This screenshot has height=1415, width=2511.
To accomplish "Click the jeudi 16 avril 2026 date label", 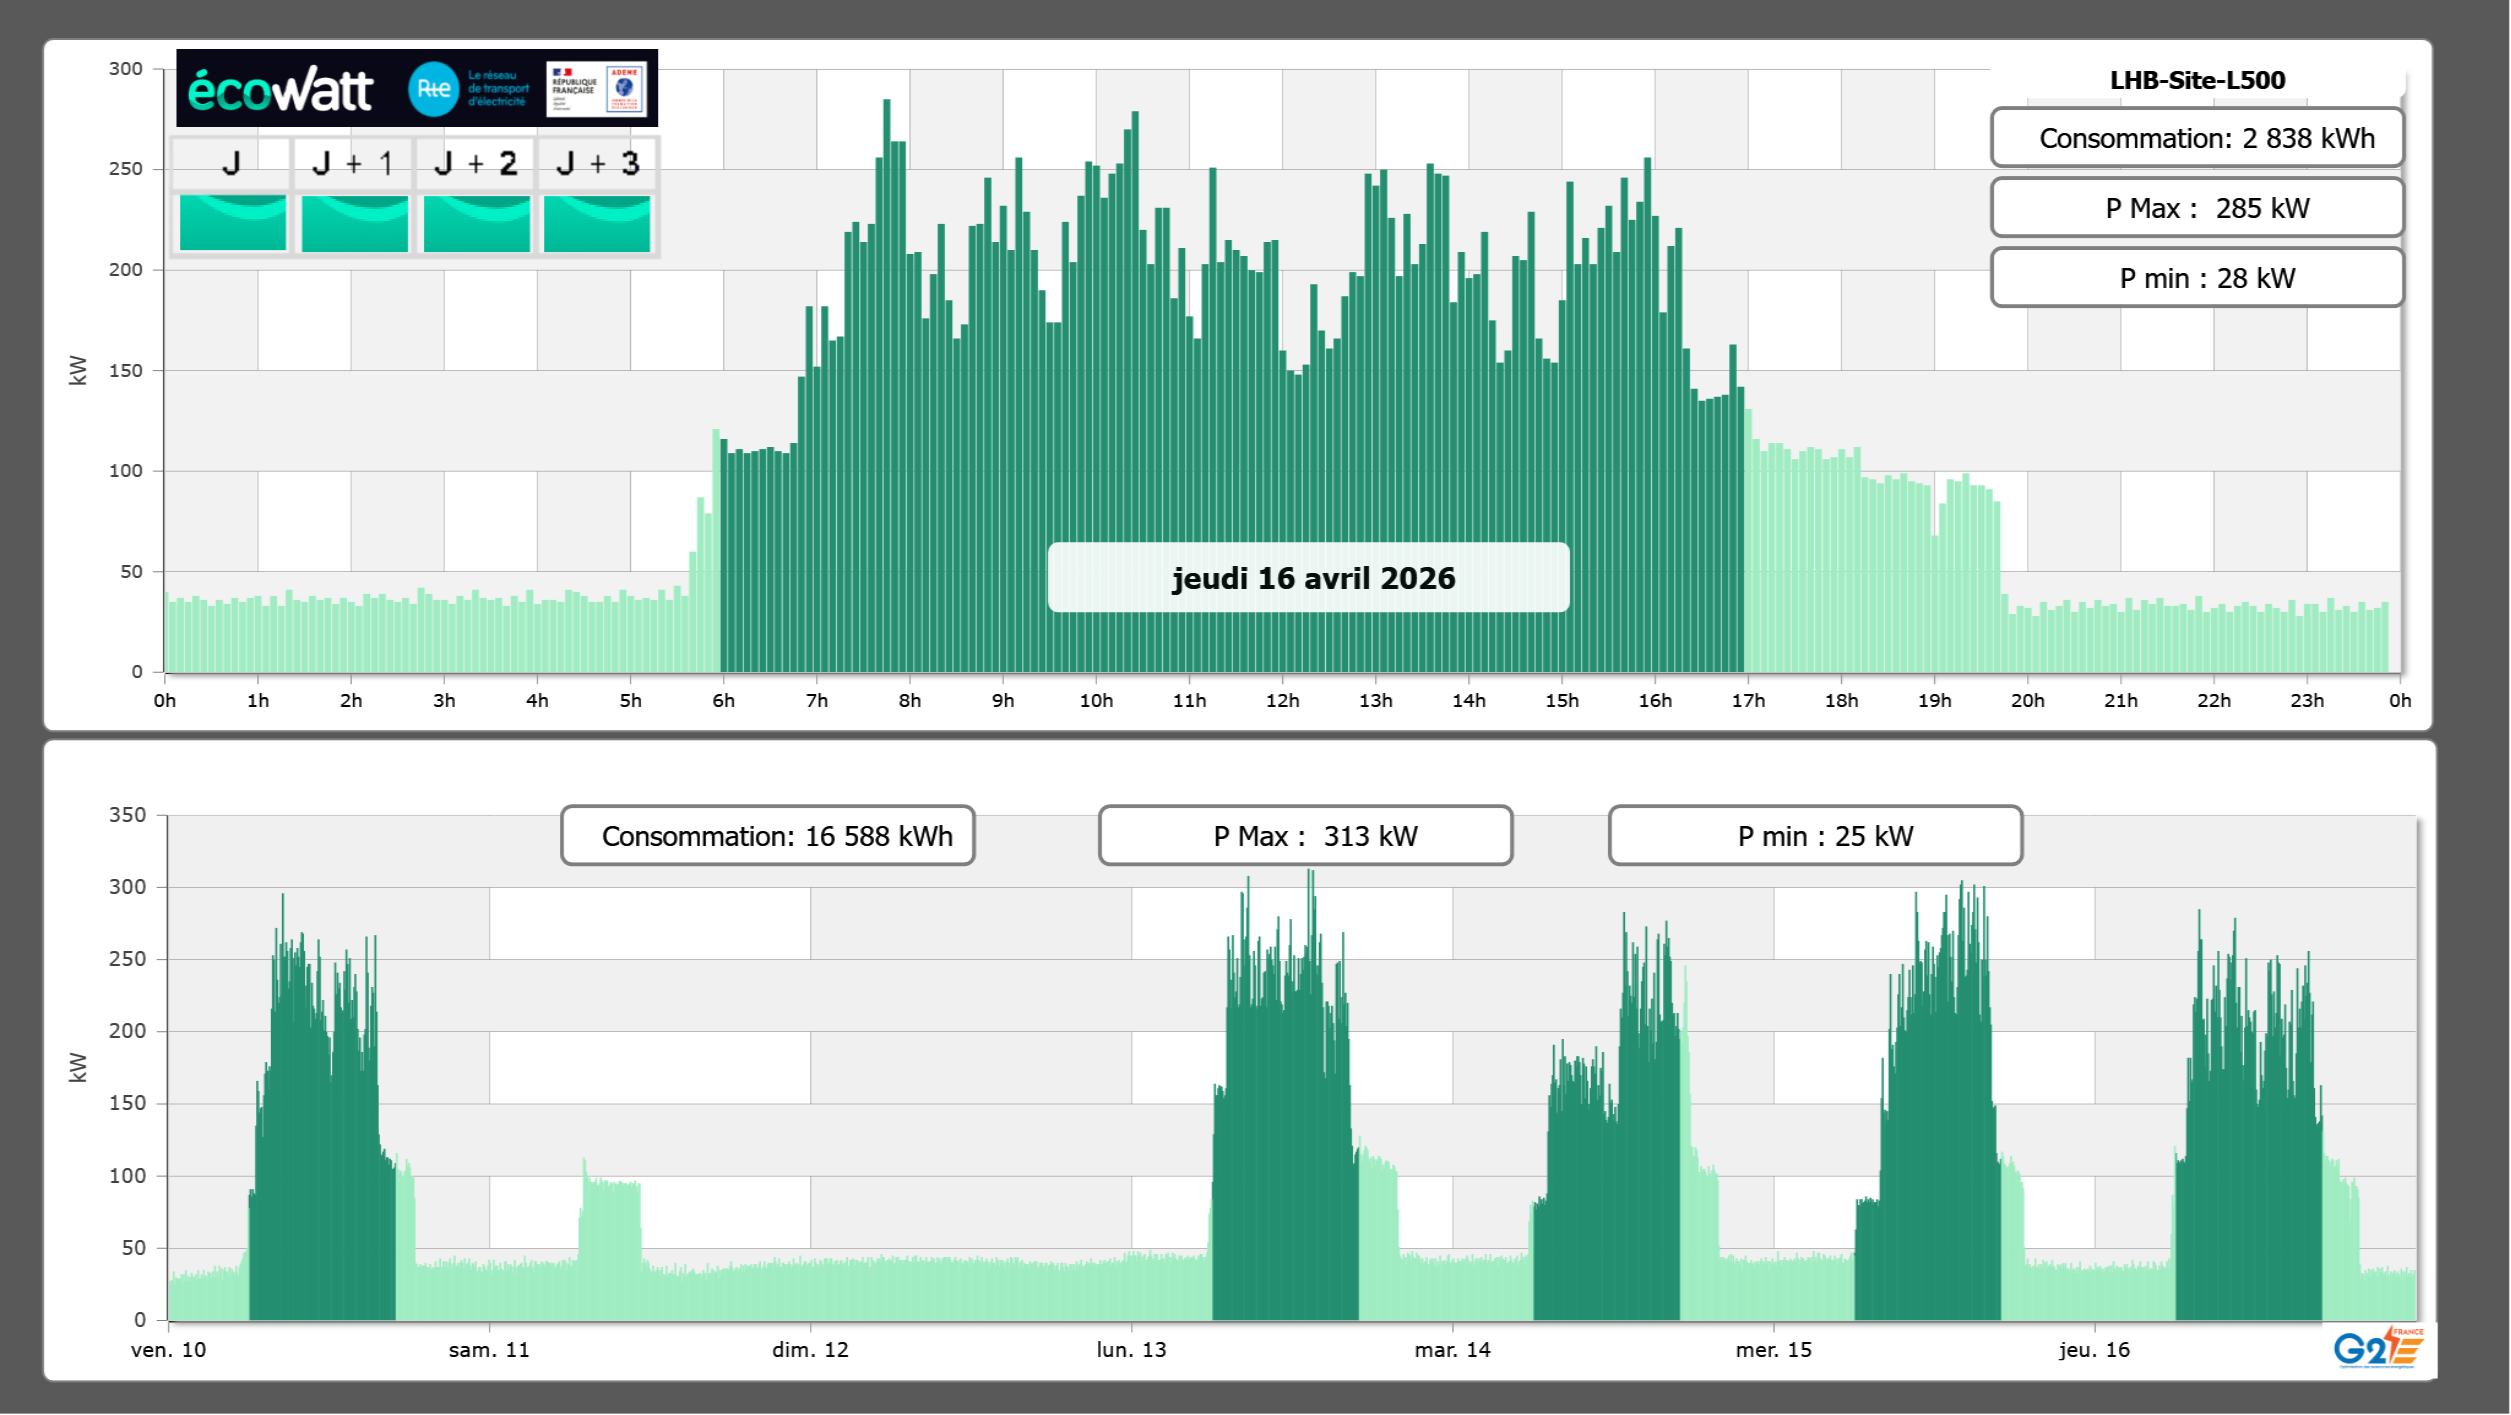I will point(1308,578).
